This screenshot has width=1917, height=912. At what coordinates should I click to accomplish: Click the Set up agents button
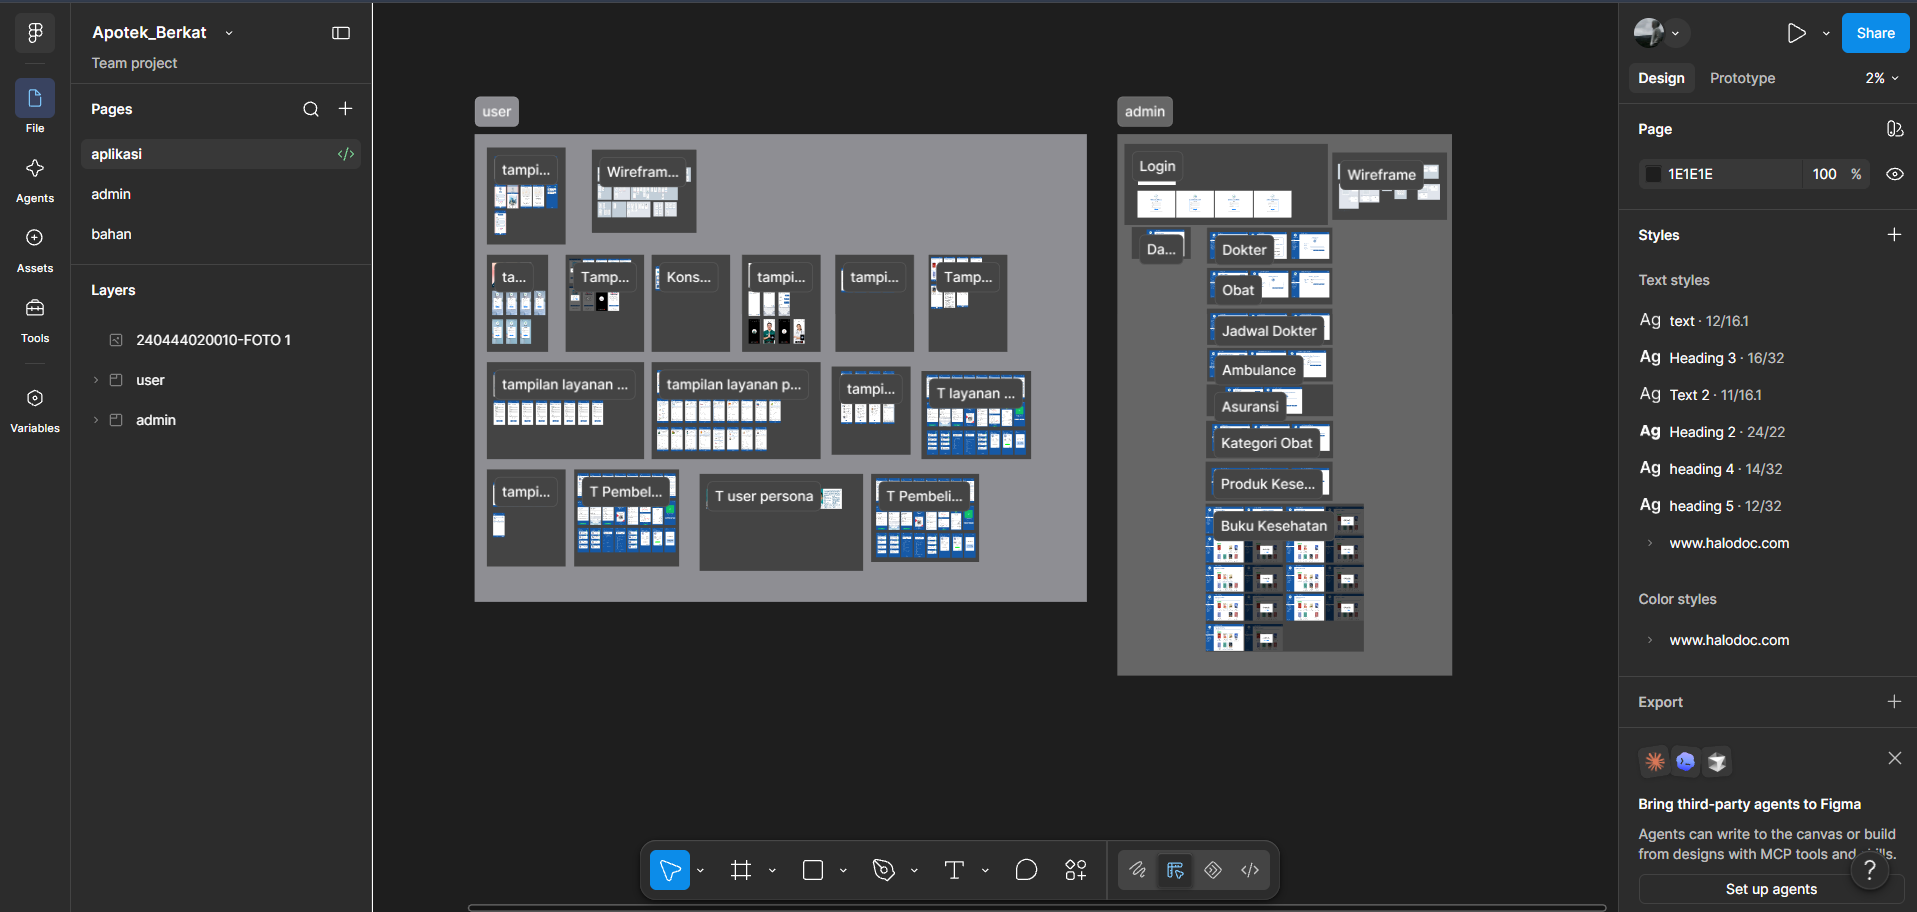coord(1771,889)
